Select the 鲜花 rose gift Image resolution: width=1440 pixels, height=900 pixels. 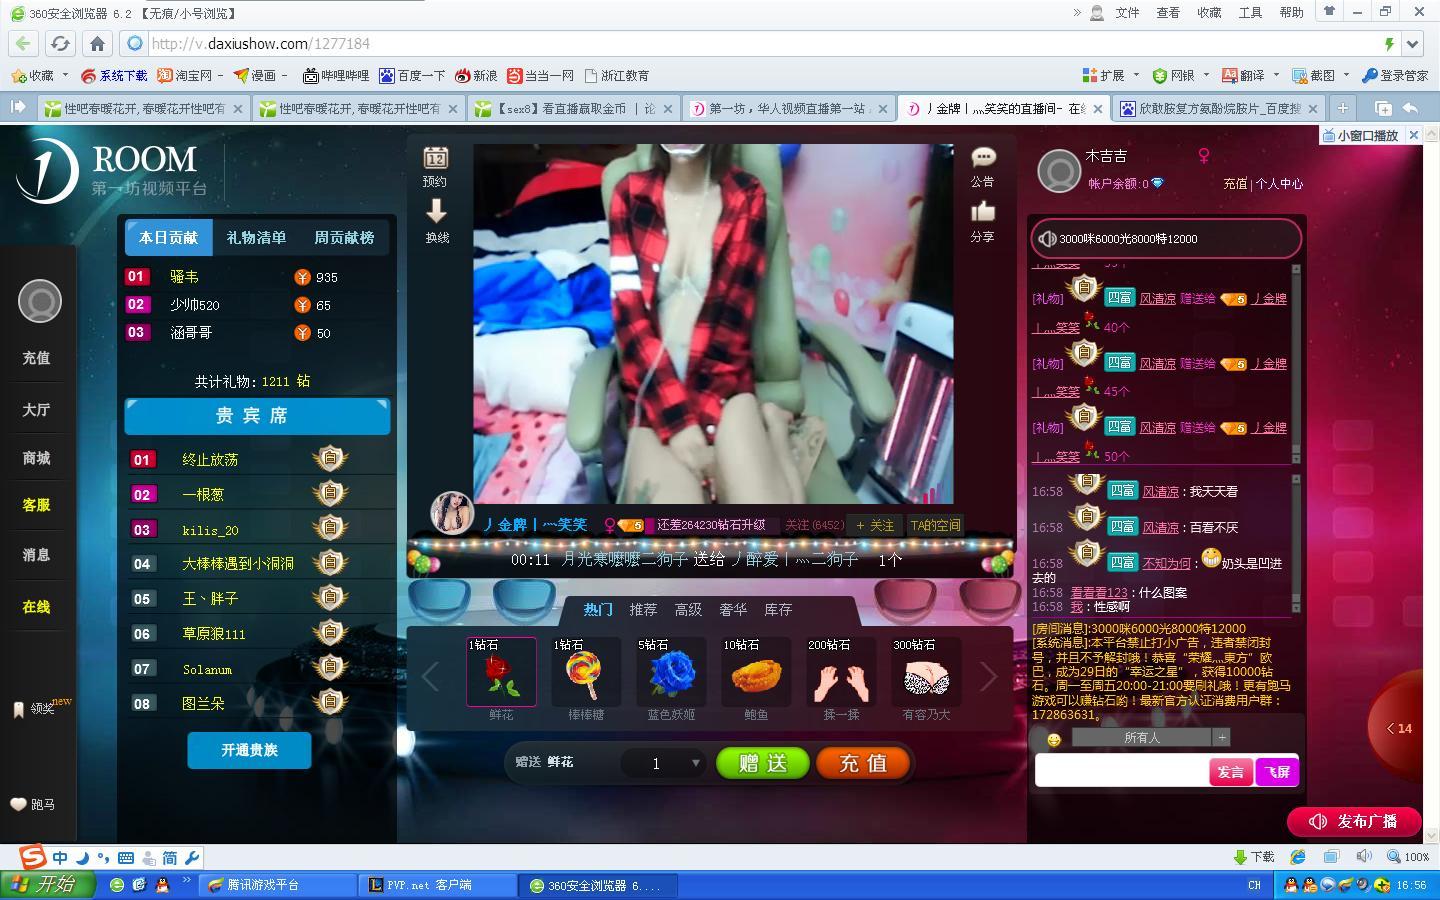pyautogui.click(x=501, y=672)
